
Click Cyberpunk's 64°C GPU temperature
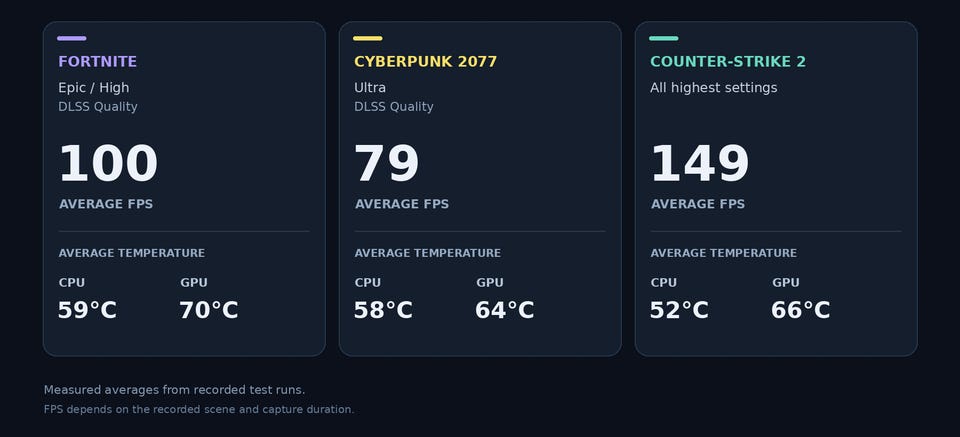[x=504, y=310]
